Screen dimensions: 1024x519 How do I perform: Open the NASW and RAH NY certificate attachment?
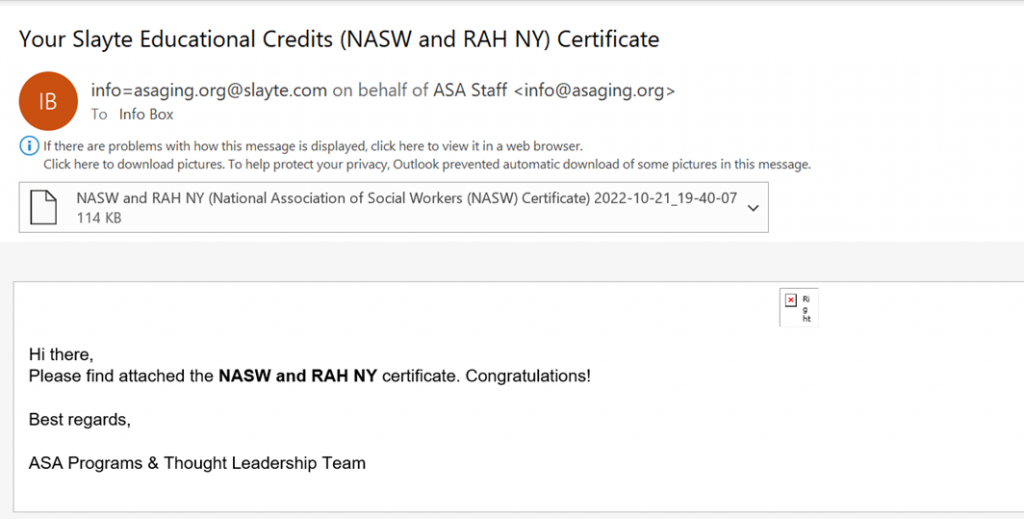[x=393, y=208]
